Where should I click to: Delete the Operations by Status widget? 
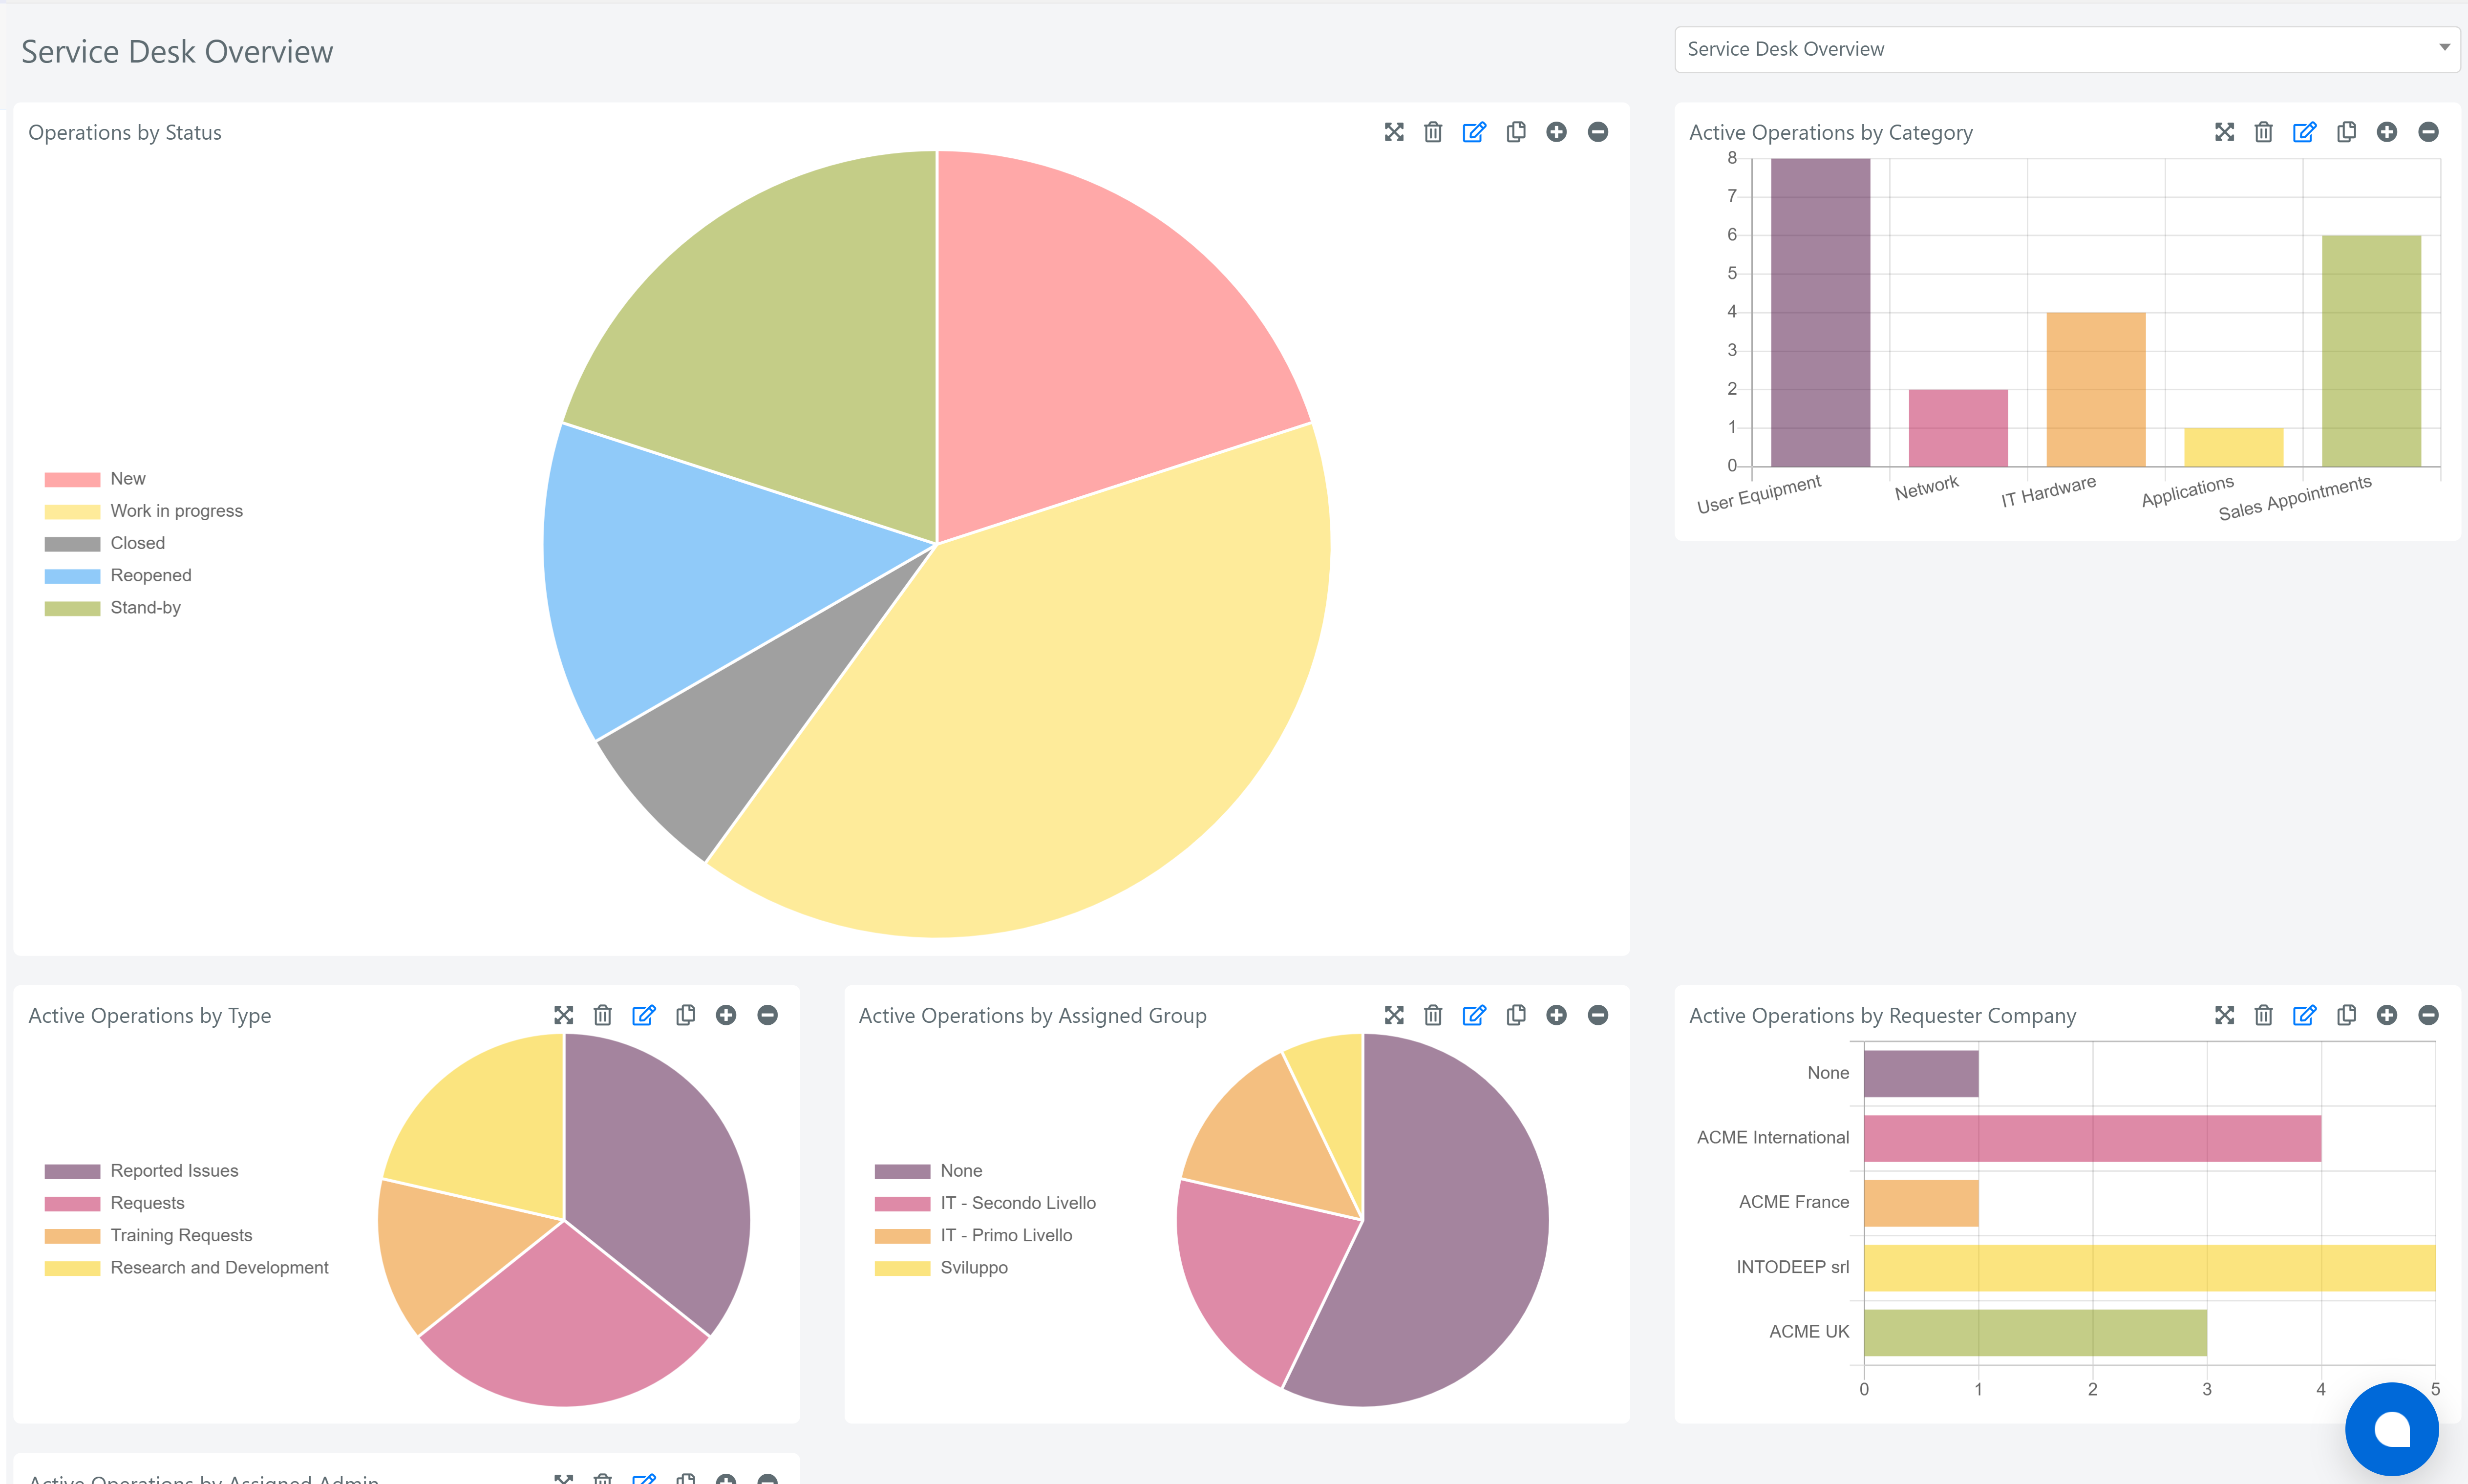click(1433, 132)
